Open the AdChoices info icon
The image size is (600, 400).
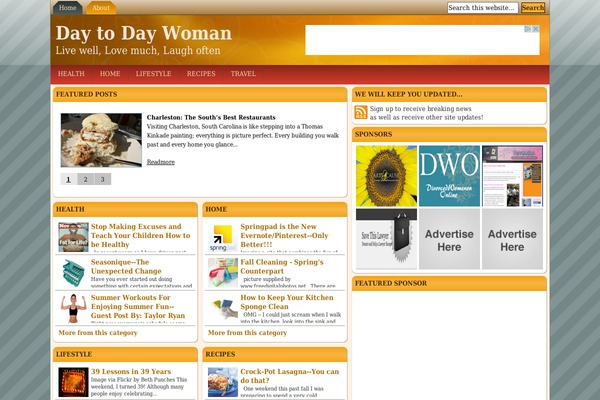coord(528,29)
